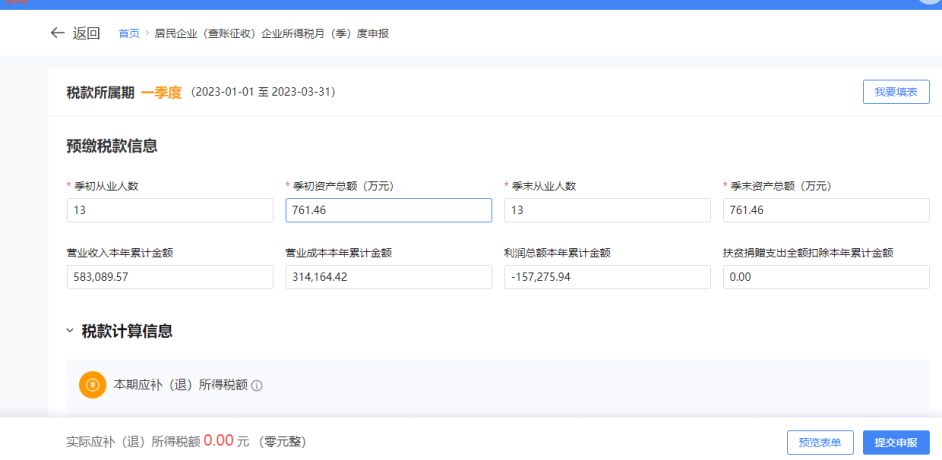This screenshot has height=460, width=942.
Task: Select the 营业收入本年累计金额 field
Action: click(170, 277)
